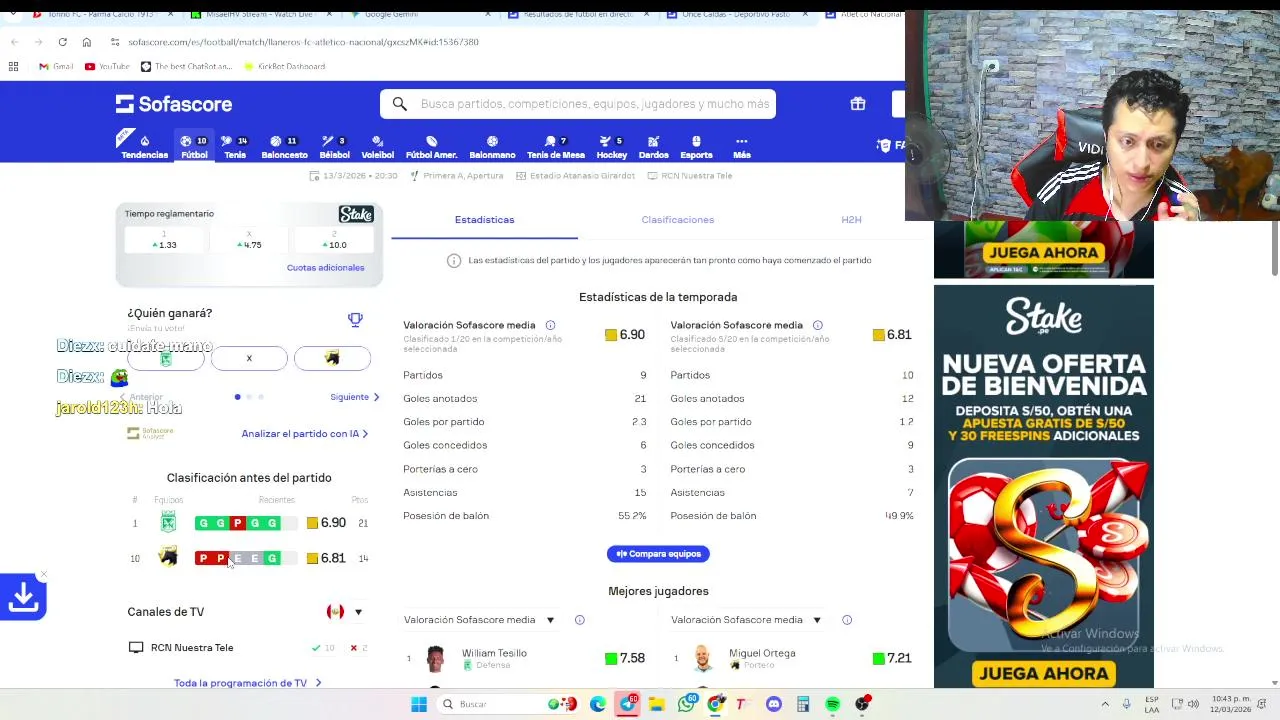Open the Voleibol sport section
The height and width of the screenshot is (720, 1280).
[x=377, y=146]
